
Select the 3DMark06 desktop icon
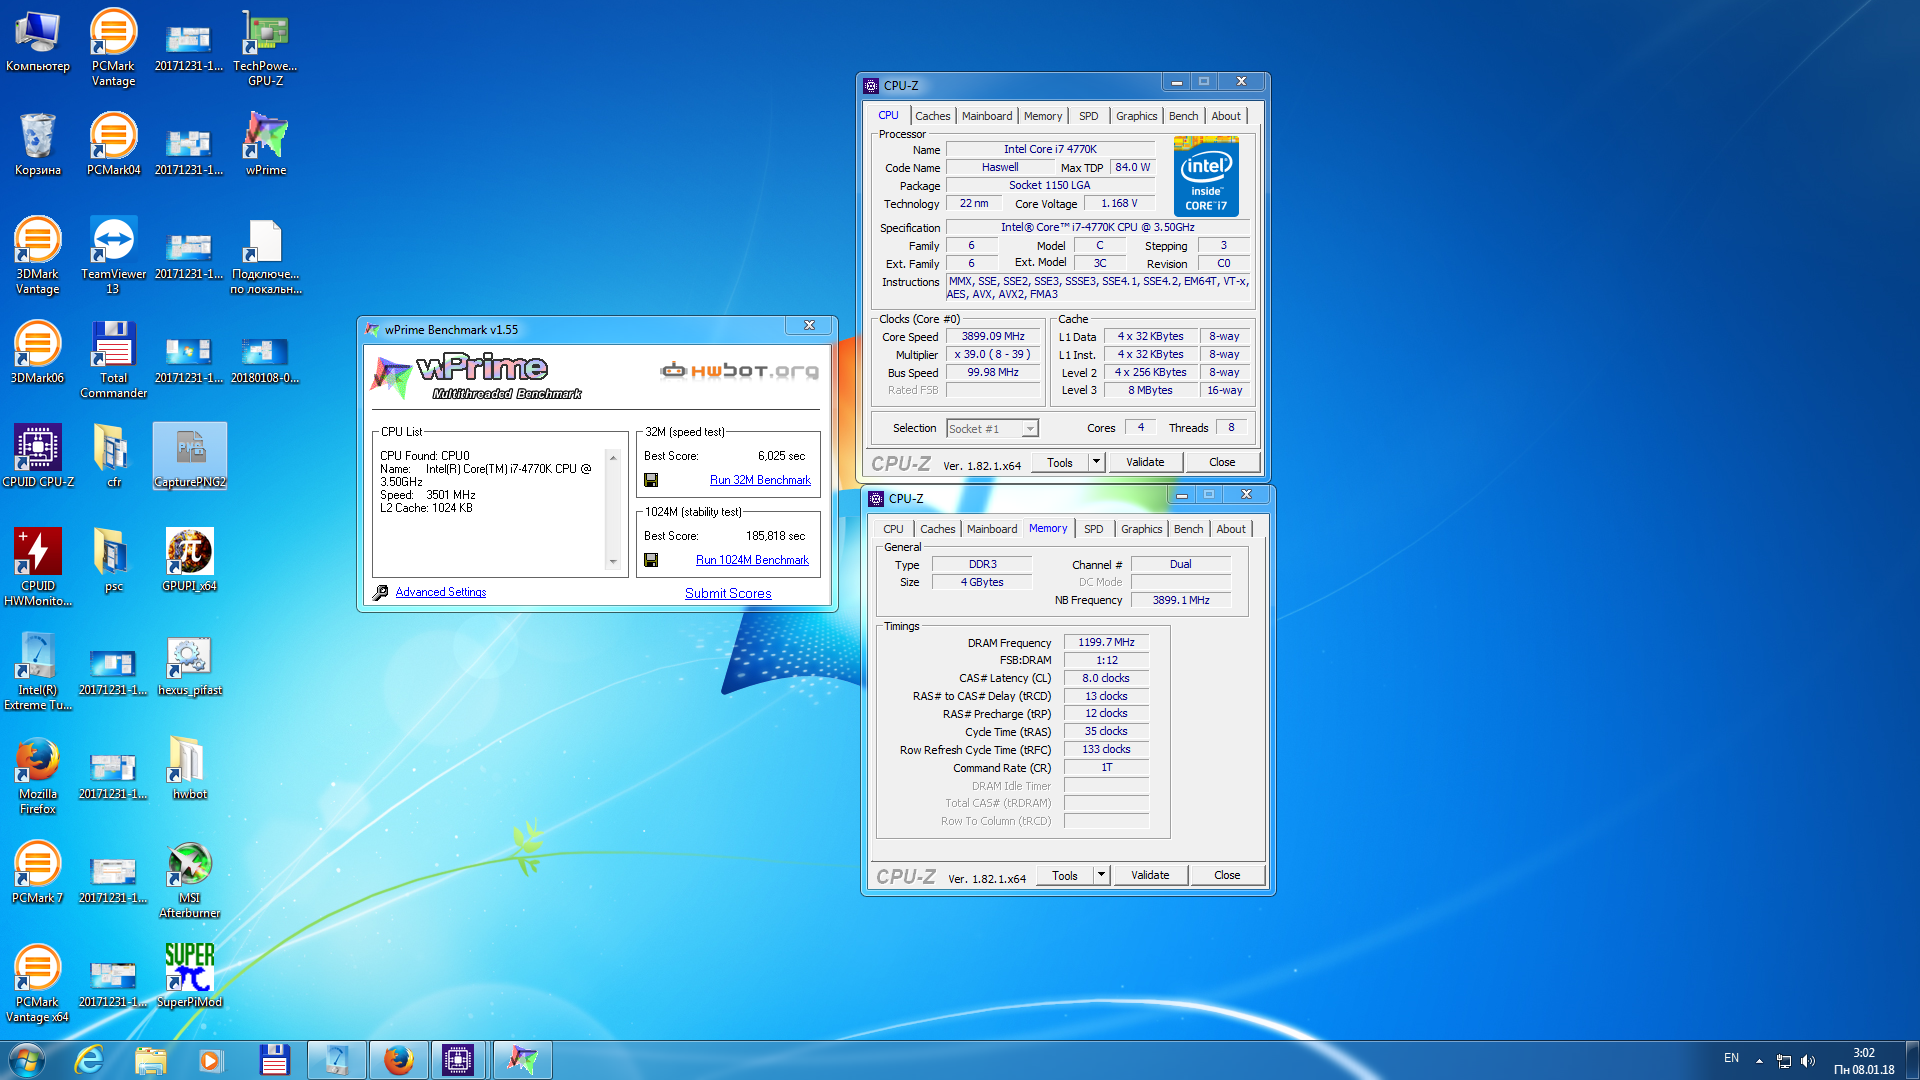click(37, 352)
